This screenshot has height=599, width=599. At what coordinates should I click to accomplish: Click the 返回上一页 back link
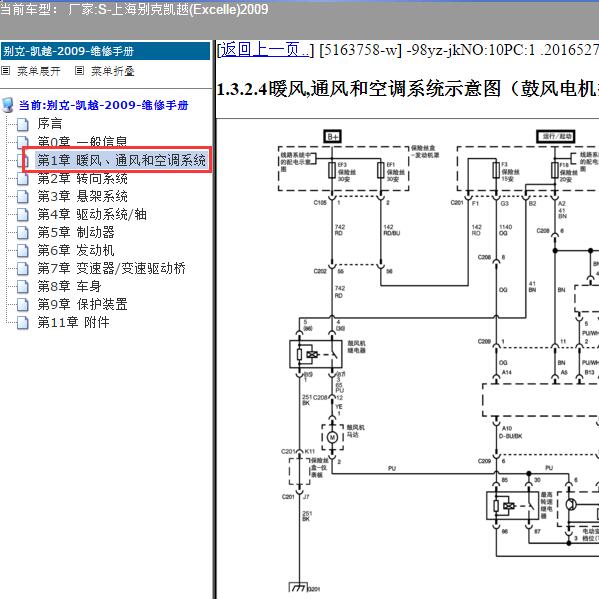pos(264,50)
